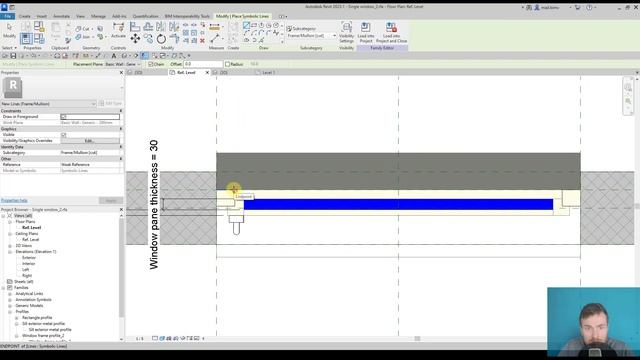Click the red Delete X icon

click(202, 40)
